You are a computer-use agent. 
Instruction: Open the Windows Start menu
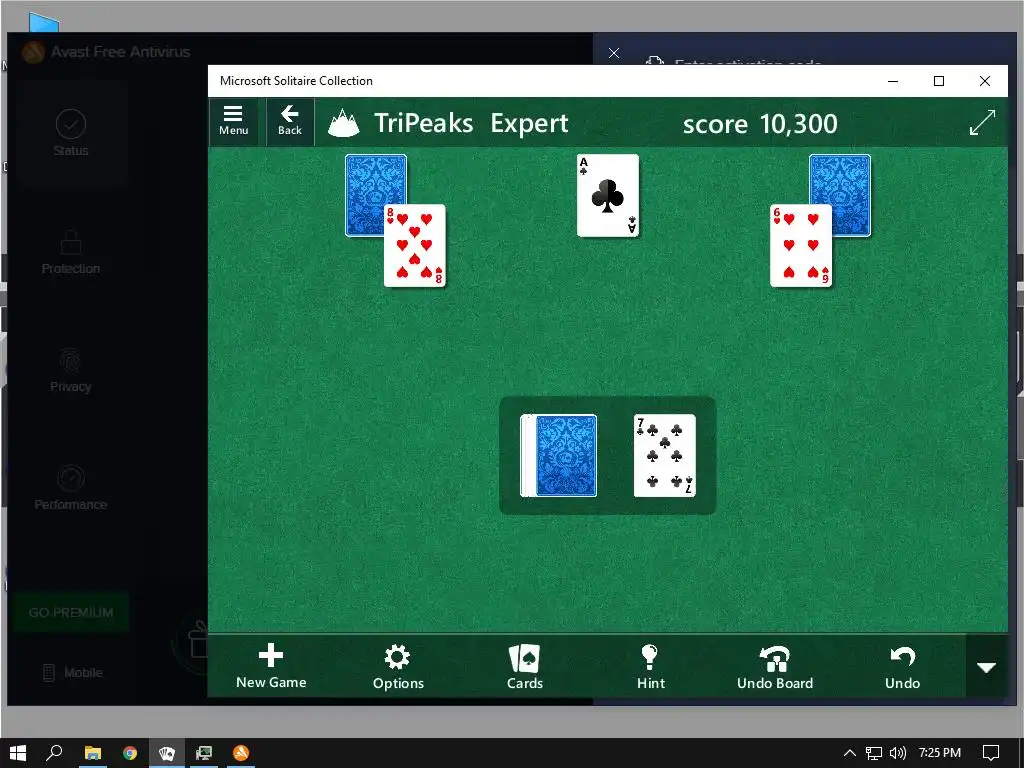tap(18, 753)
